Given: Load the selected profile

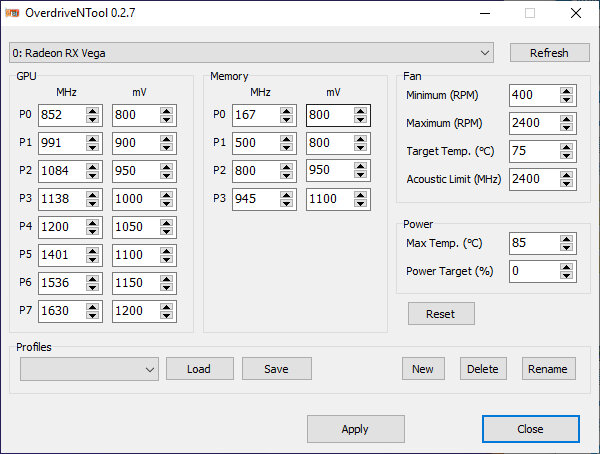Looking at the screenshot, I should click(x=199, y=369).
